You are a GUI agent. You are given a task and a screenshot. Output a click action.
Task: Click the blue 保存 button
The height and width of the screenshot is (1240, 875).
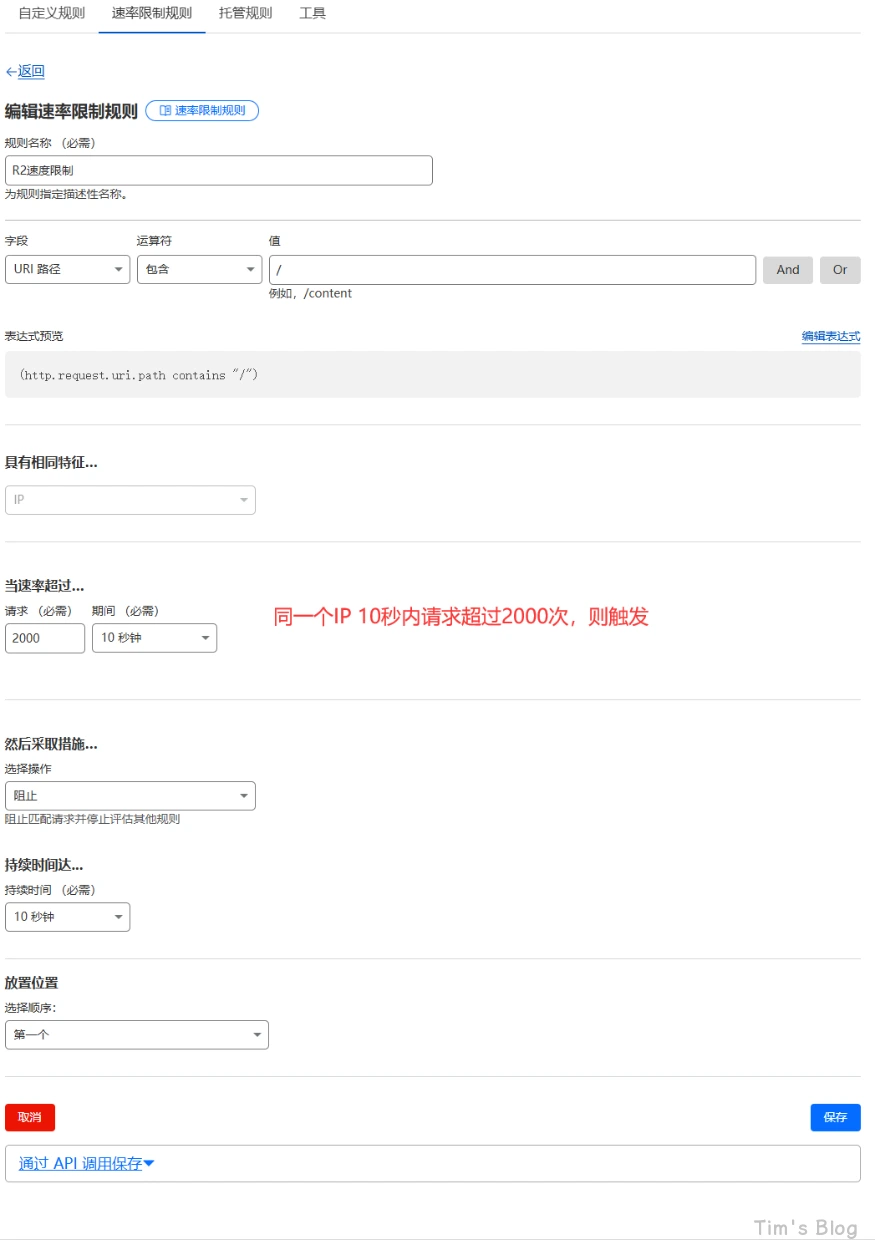pos(835,1118)
